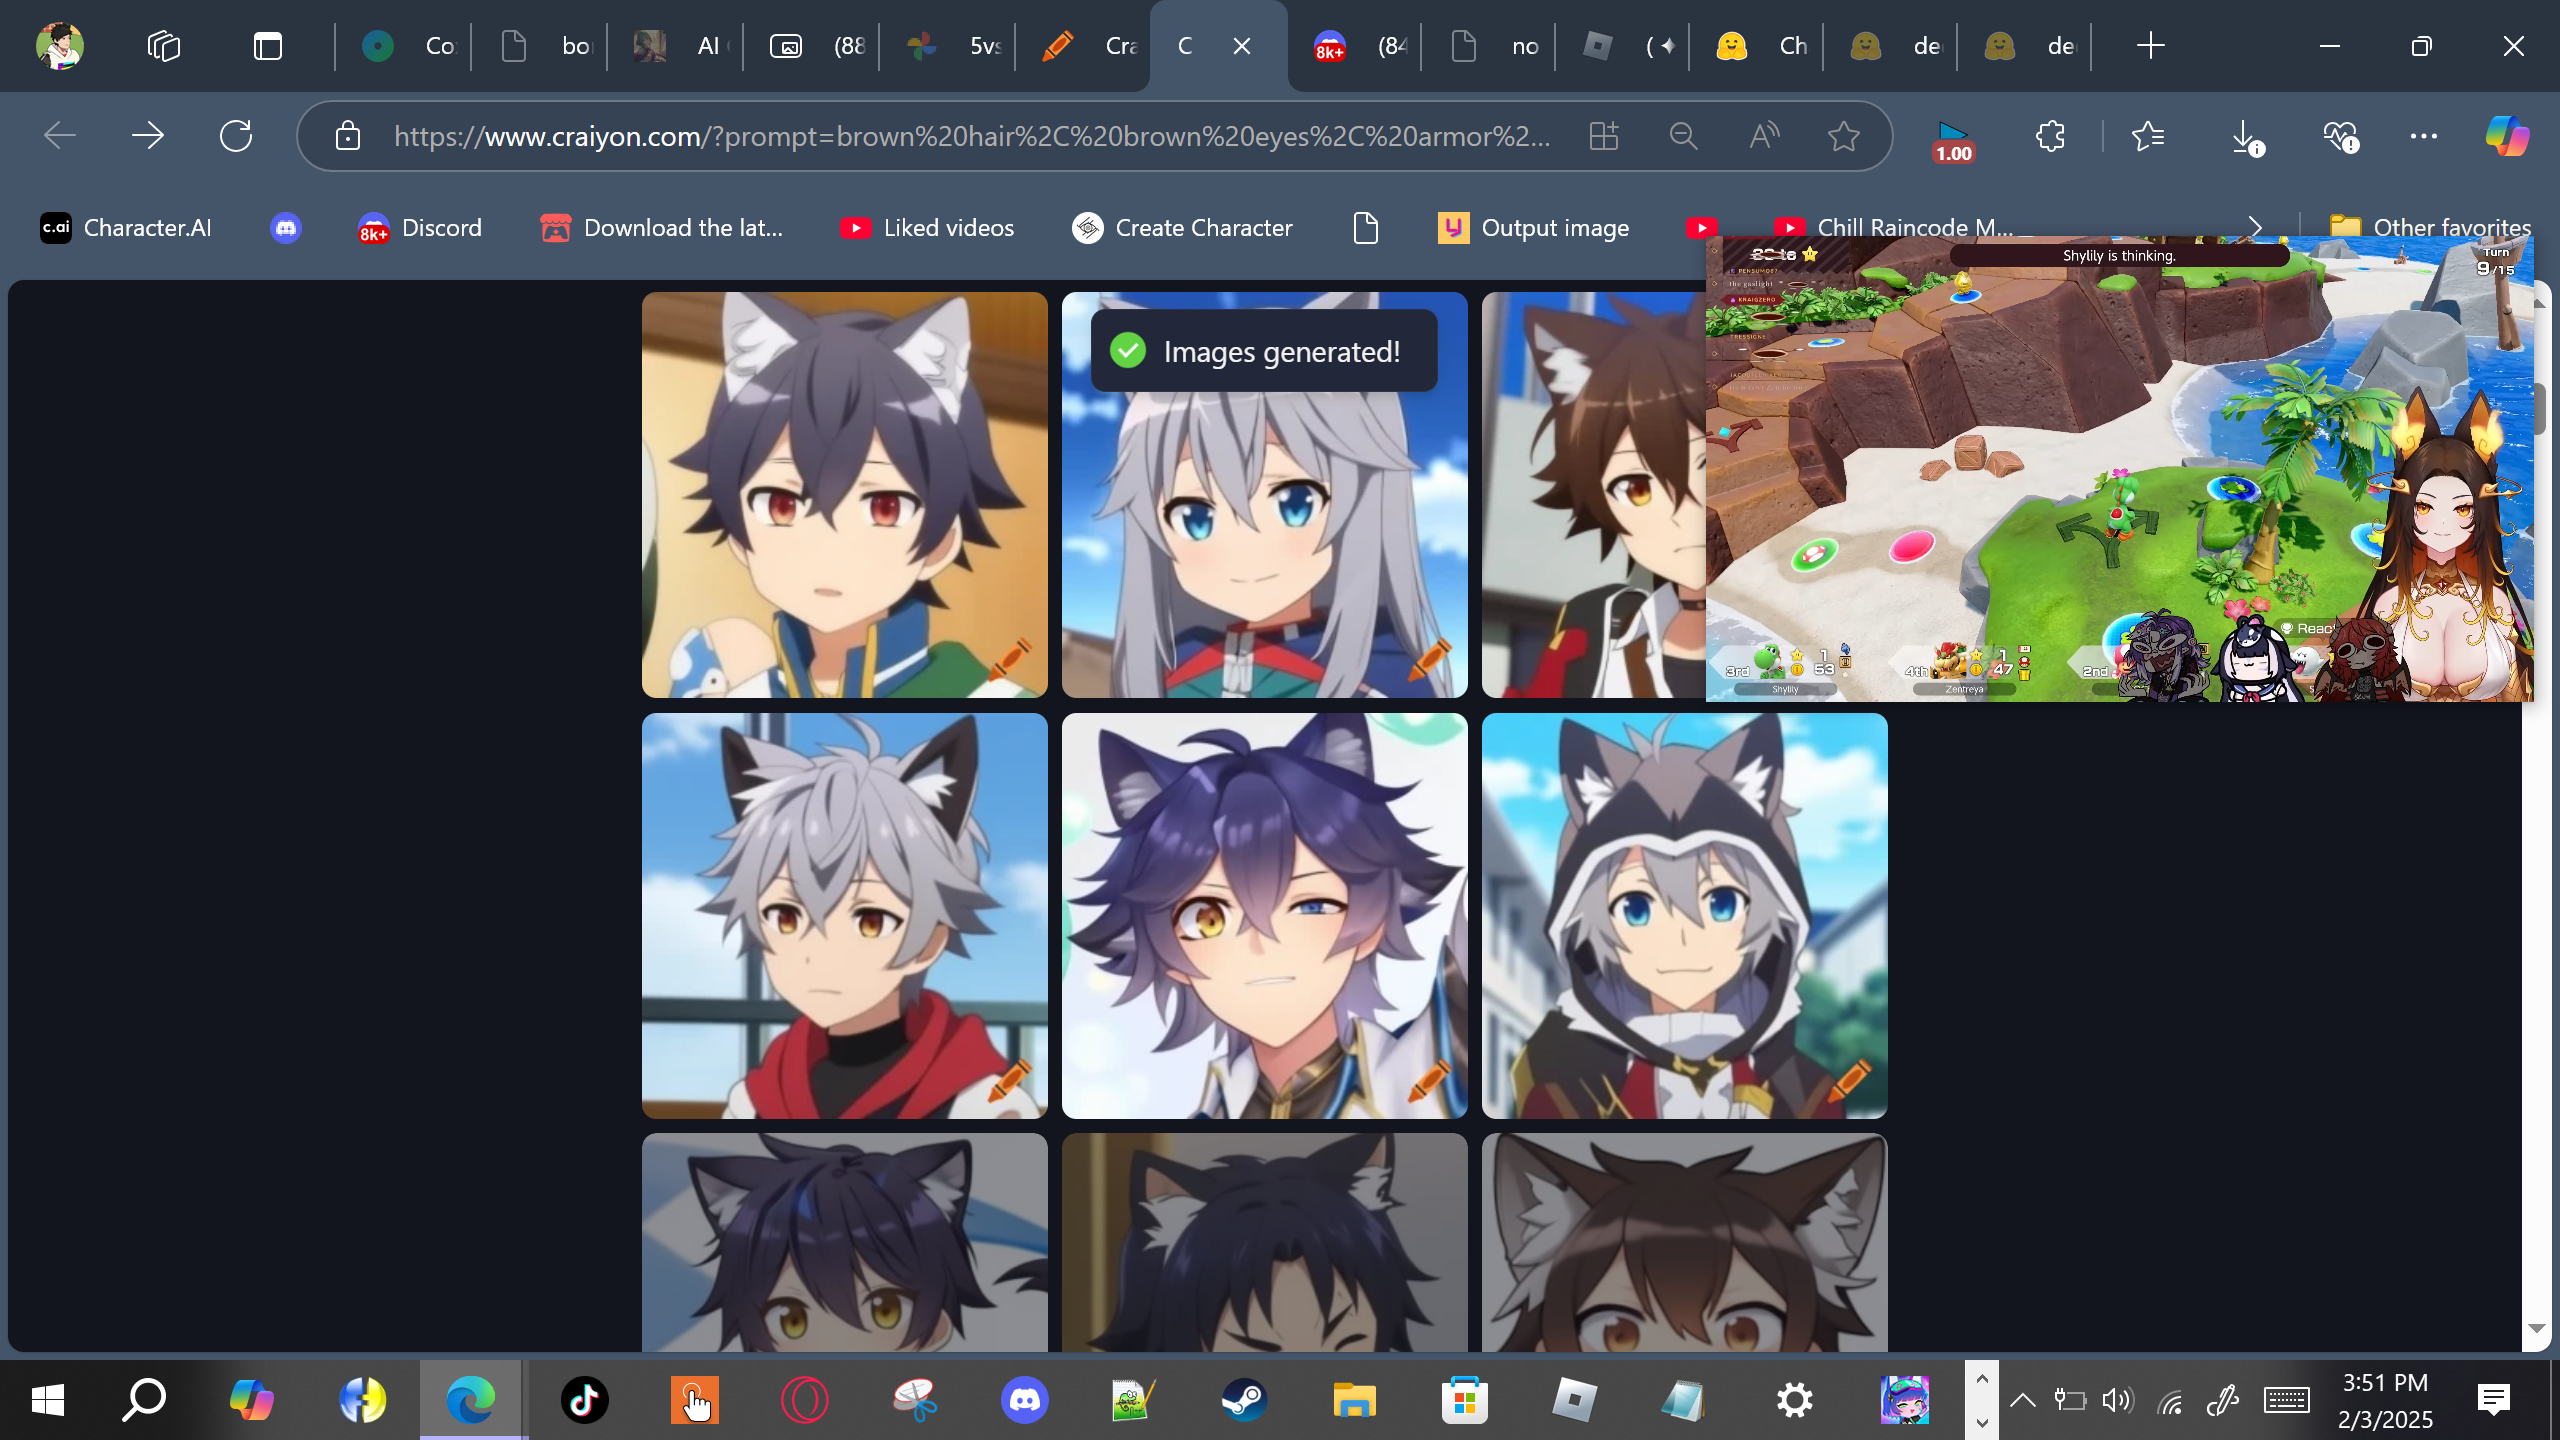The image size is (2560, 1440).
Task: Edit the dark-haired red-eyed wolf boy image
Action: tap(1009, 659)
